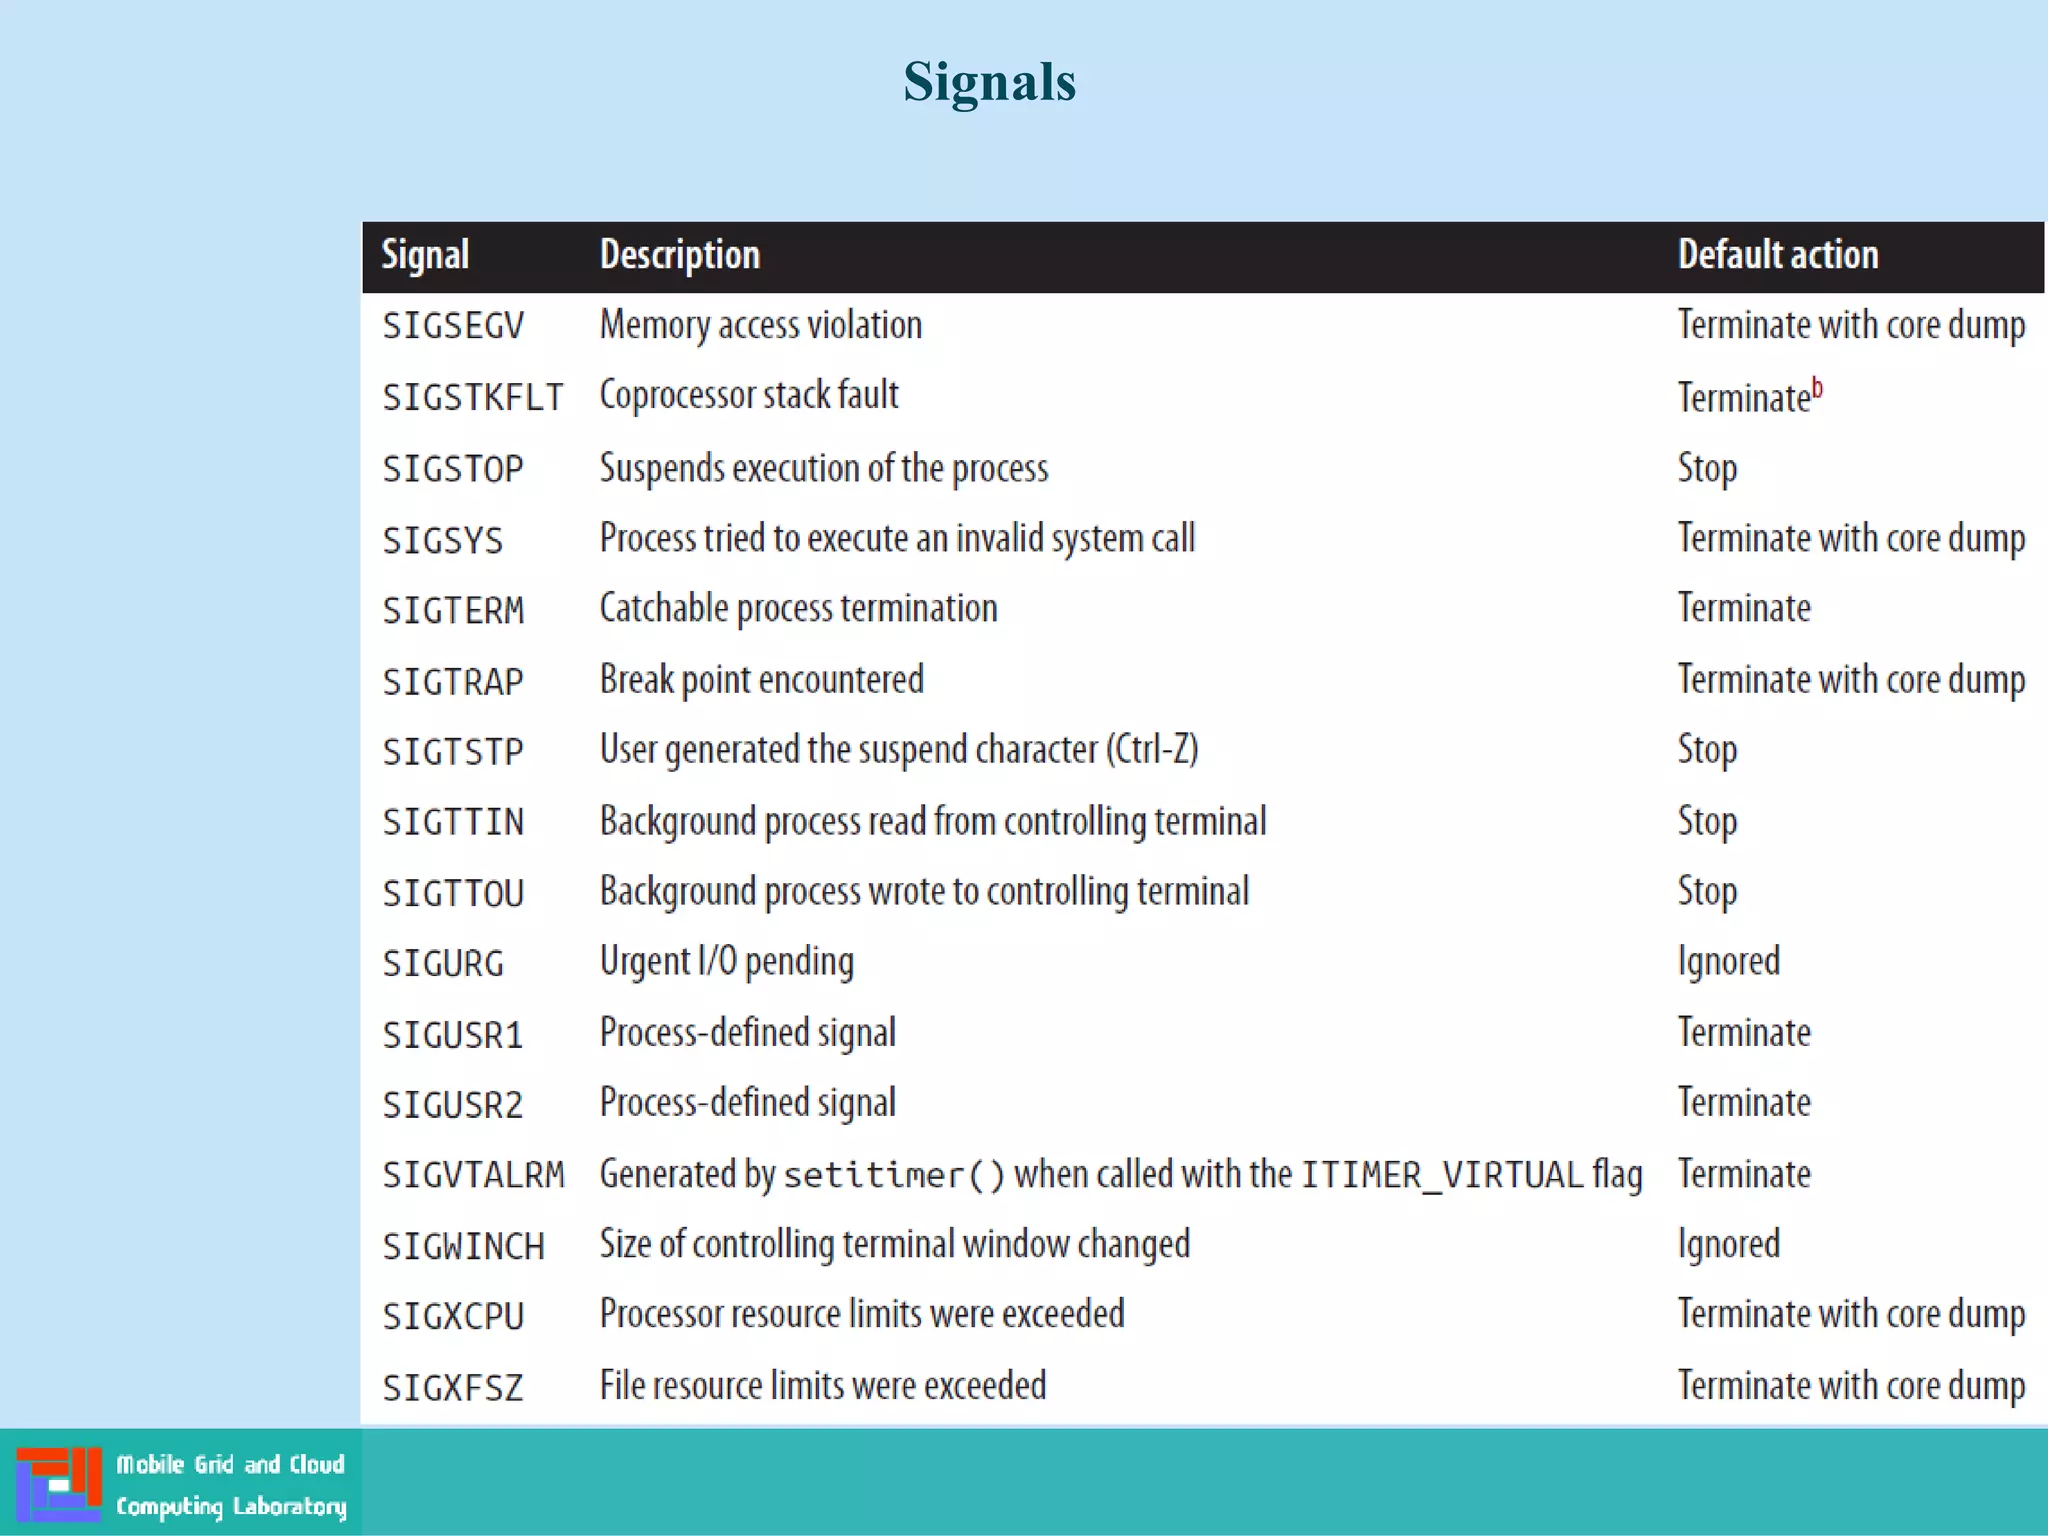Select the SIGTERM signal name

pos(453,610)
